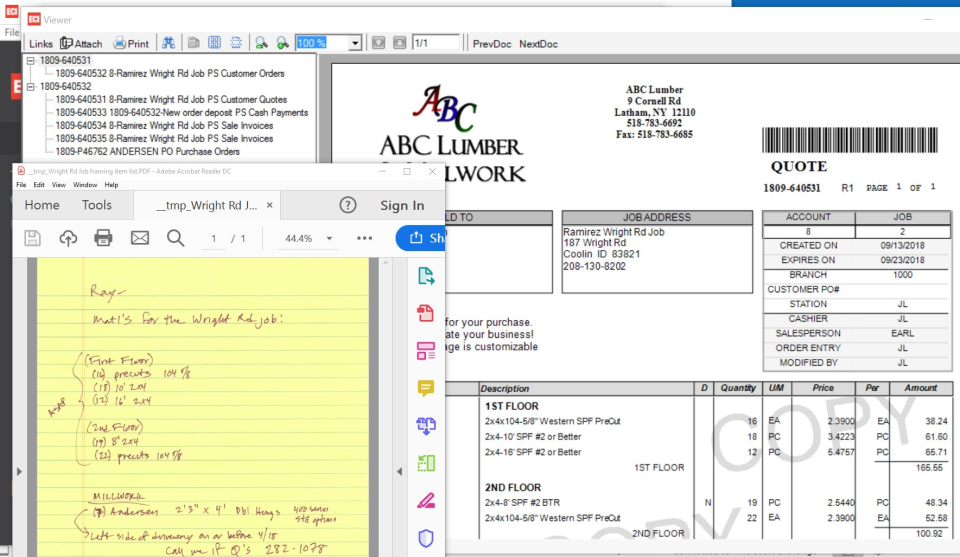Select 1809-640531 Customer Quotes tree entry
This screenshot has height=557, width=960.
point(171,99)
